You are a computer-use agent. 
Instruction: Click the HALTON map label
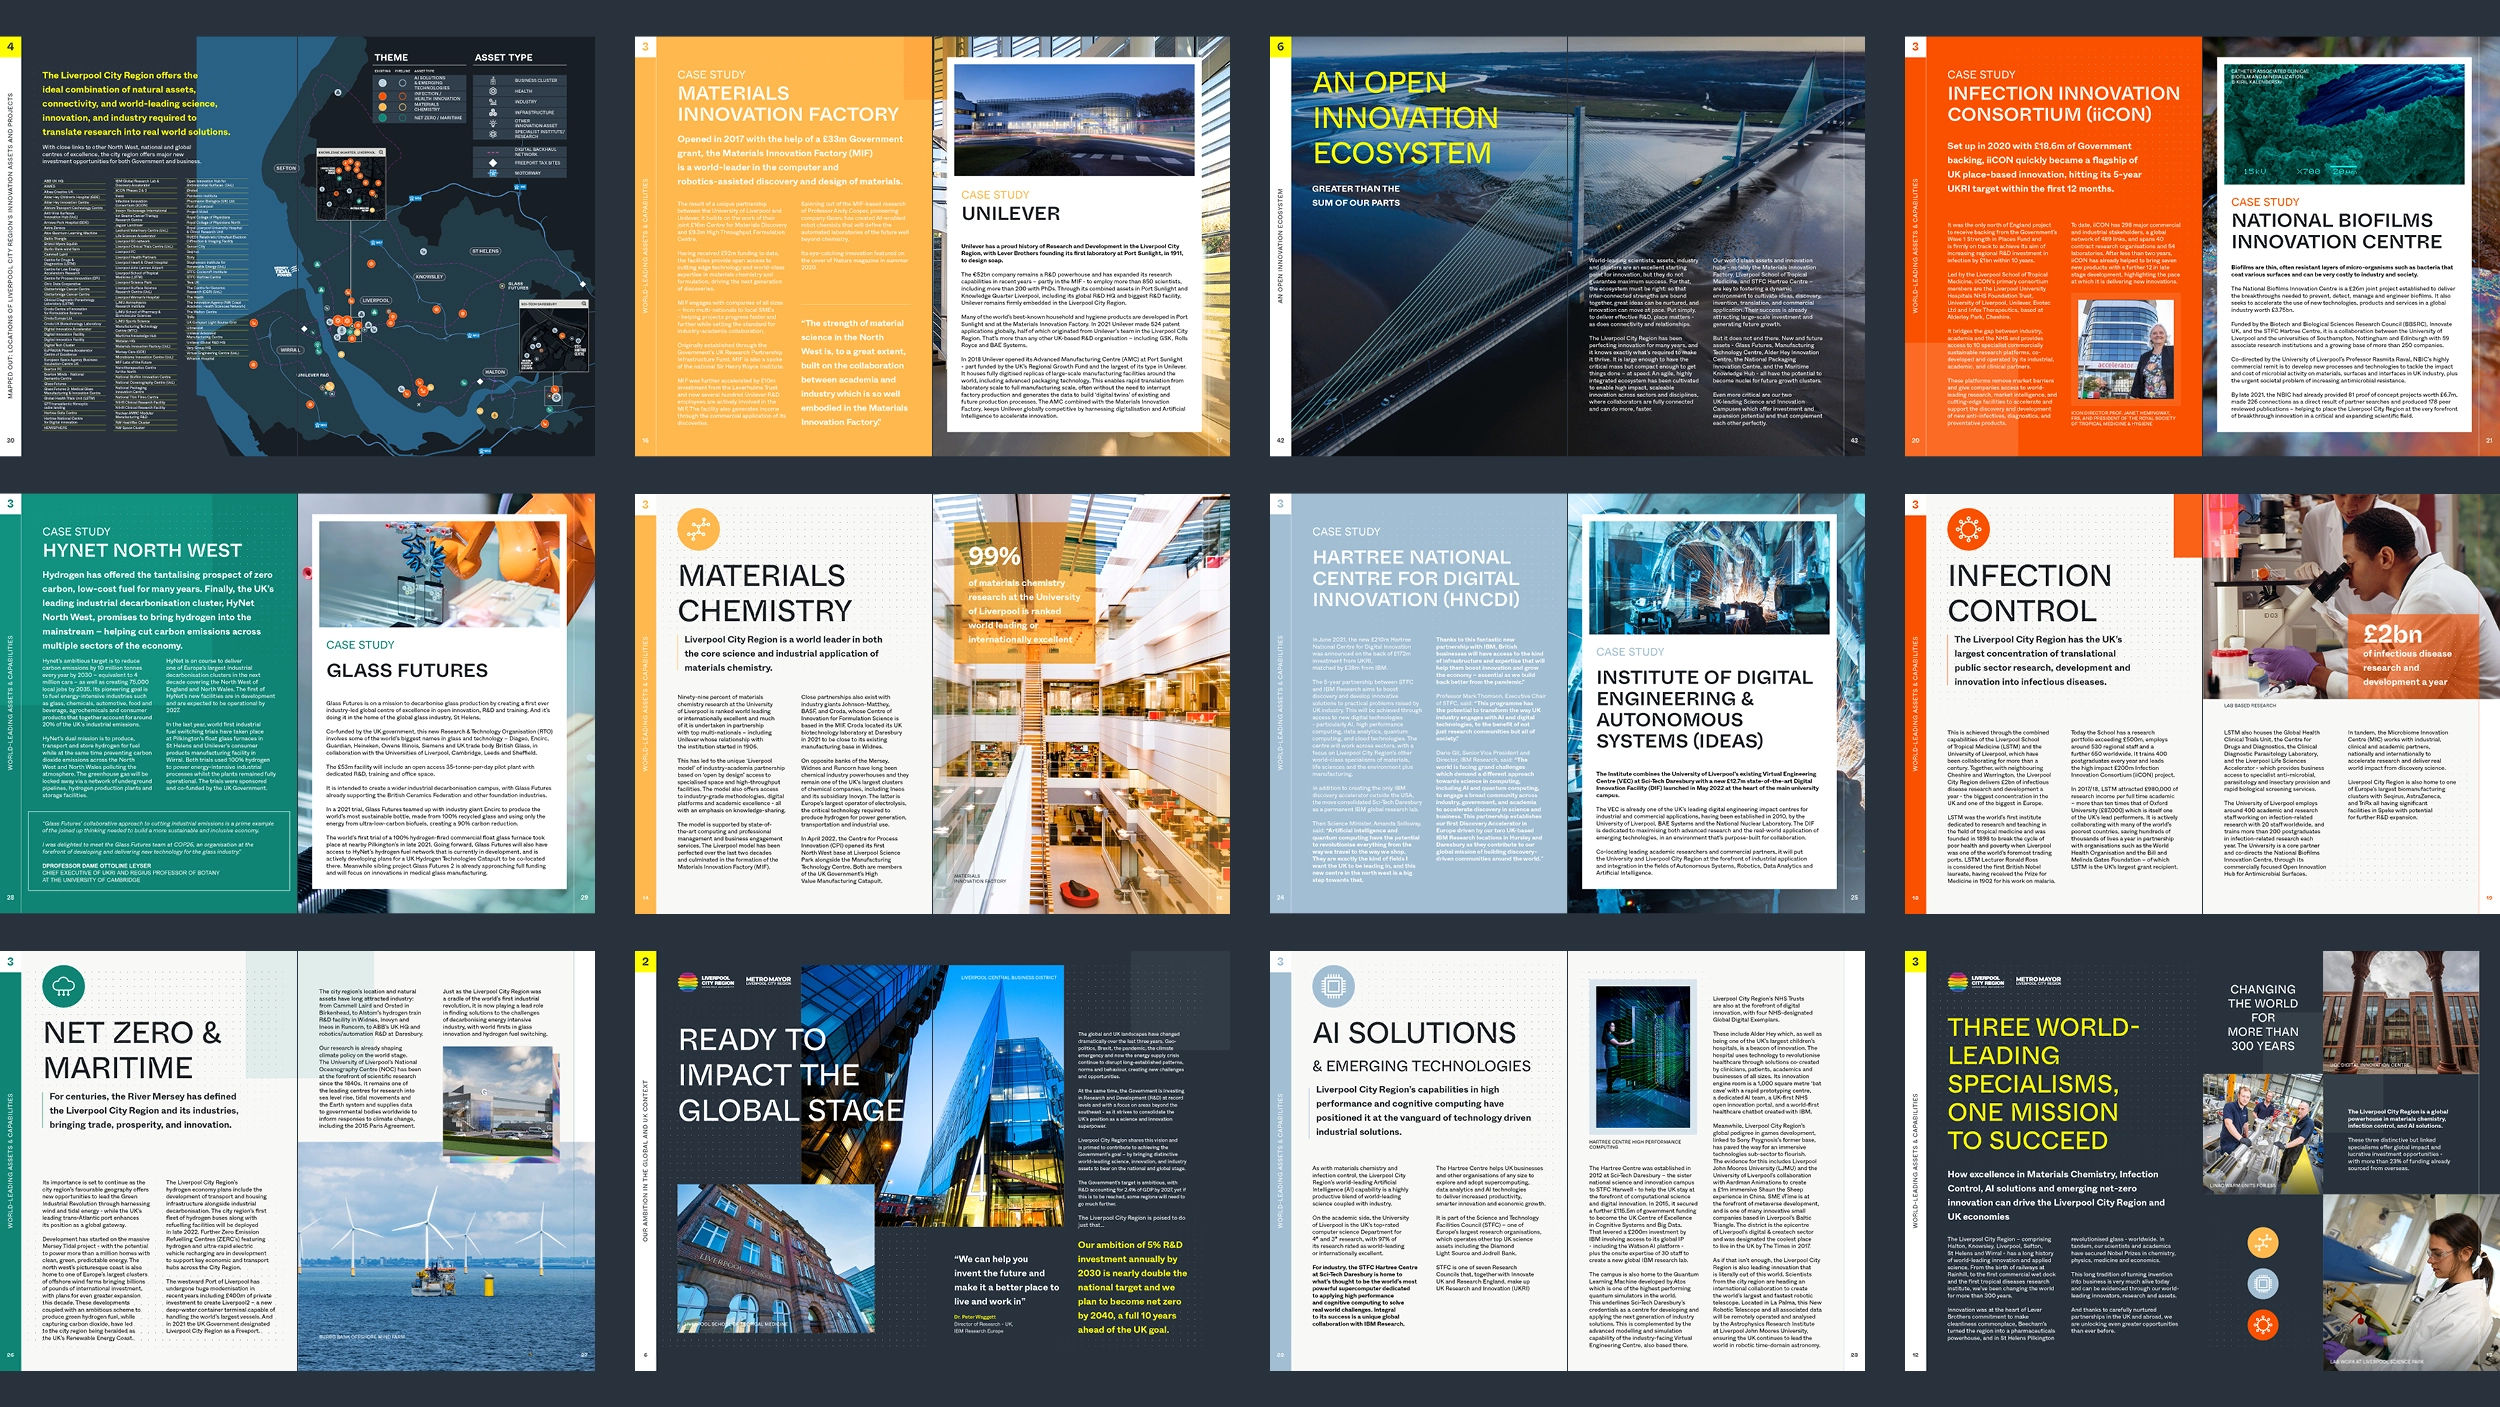pyautogui.click(x=495, y=372)
